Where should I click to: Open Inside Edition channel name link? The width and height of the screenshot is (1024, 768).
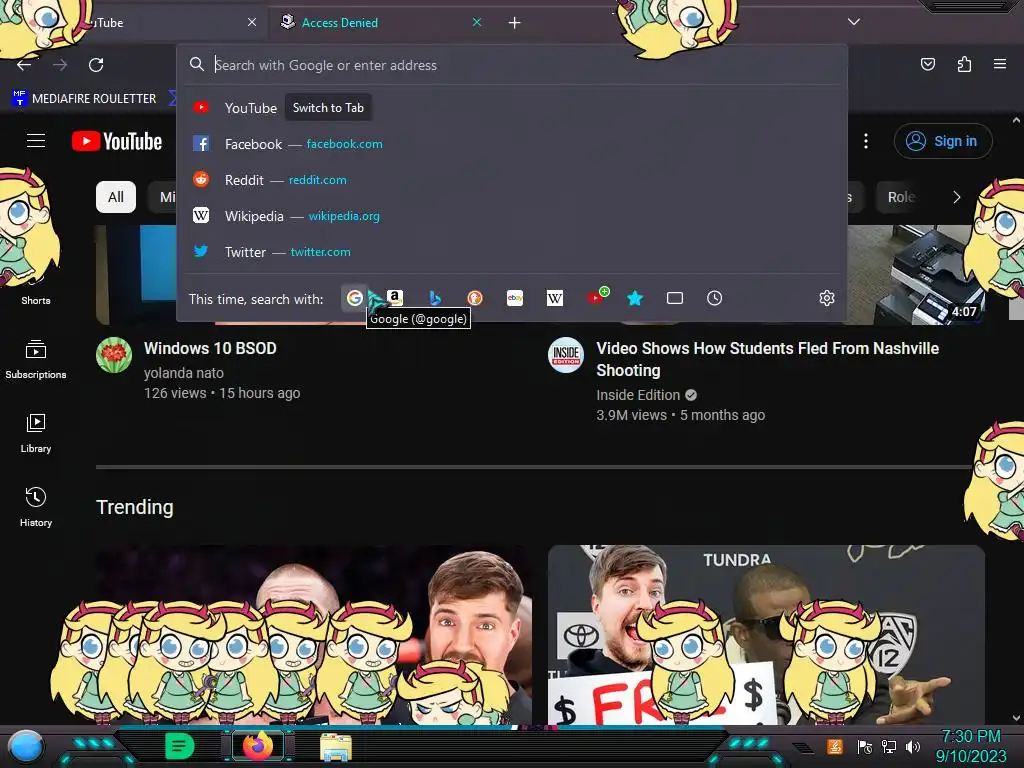coord(638,395)
